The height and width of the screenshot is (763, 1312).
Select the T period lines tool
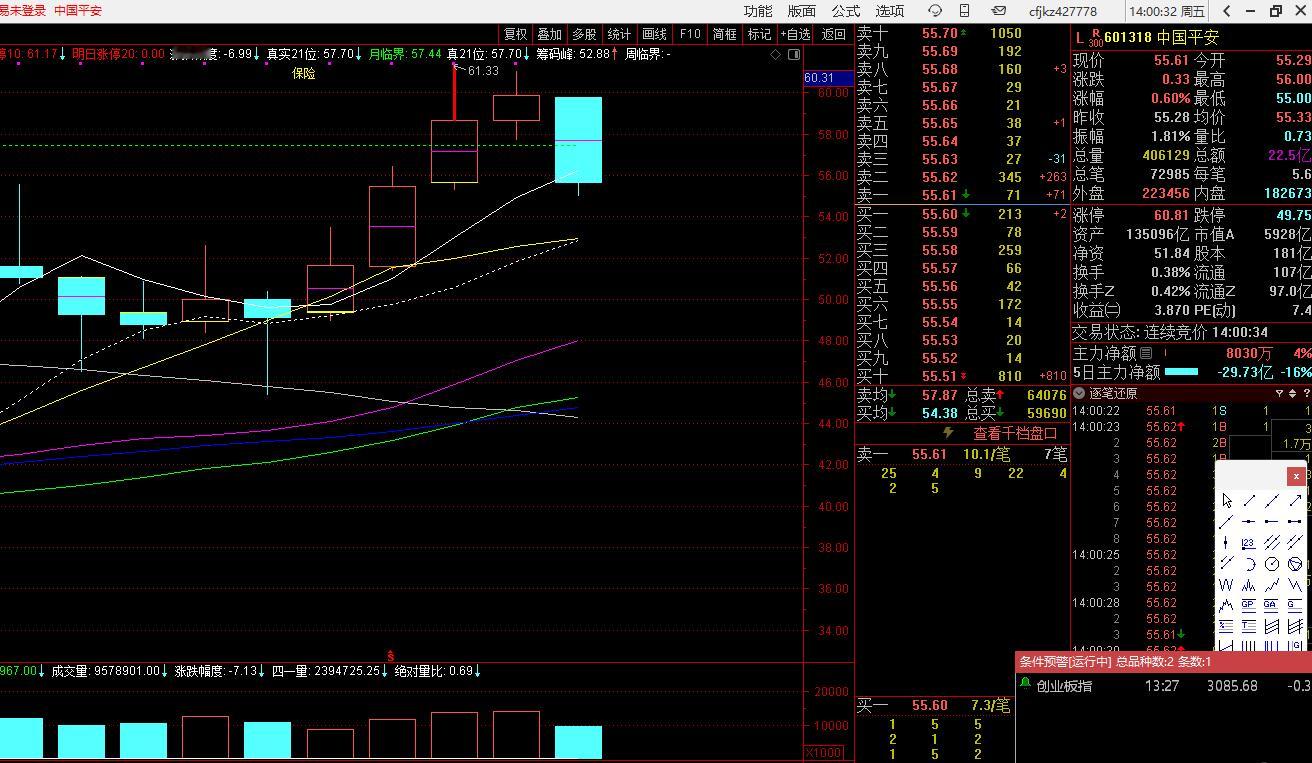coord(1248,626)
